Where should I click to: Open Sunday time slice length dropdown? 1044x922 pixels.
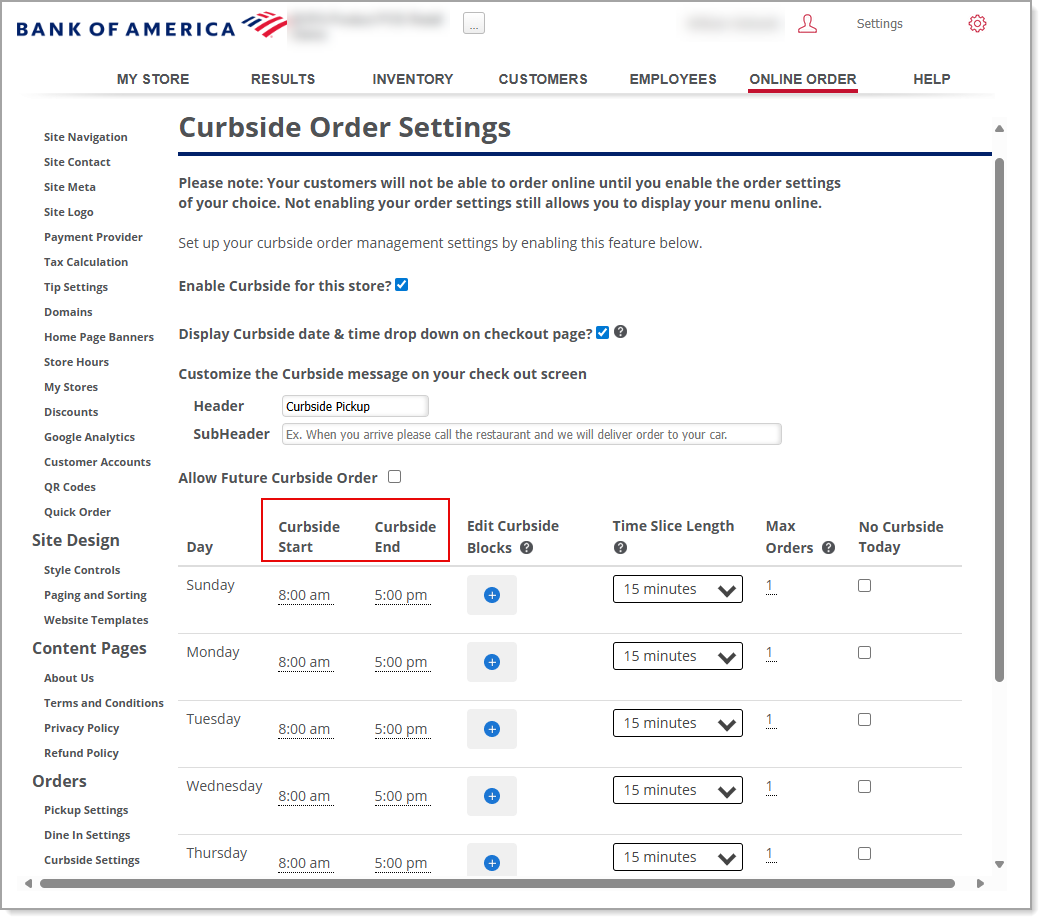(677, 590)
